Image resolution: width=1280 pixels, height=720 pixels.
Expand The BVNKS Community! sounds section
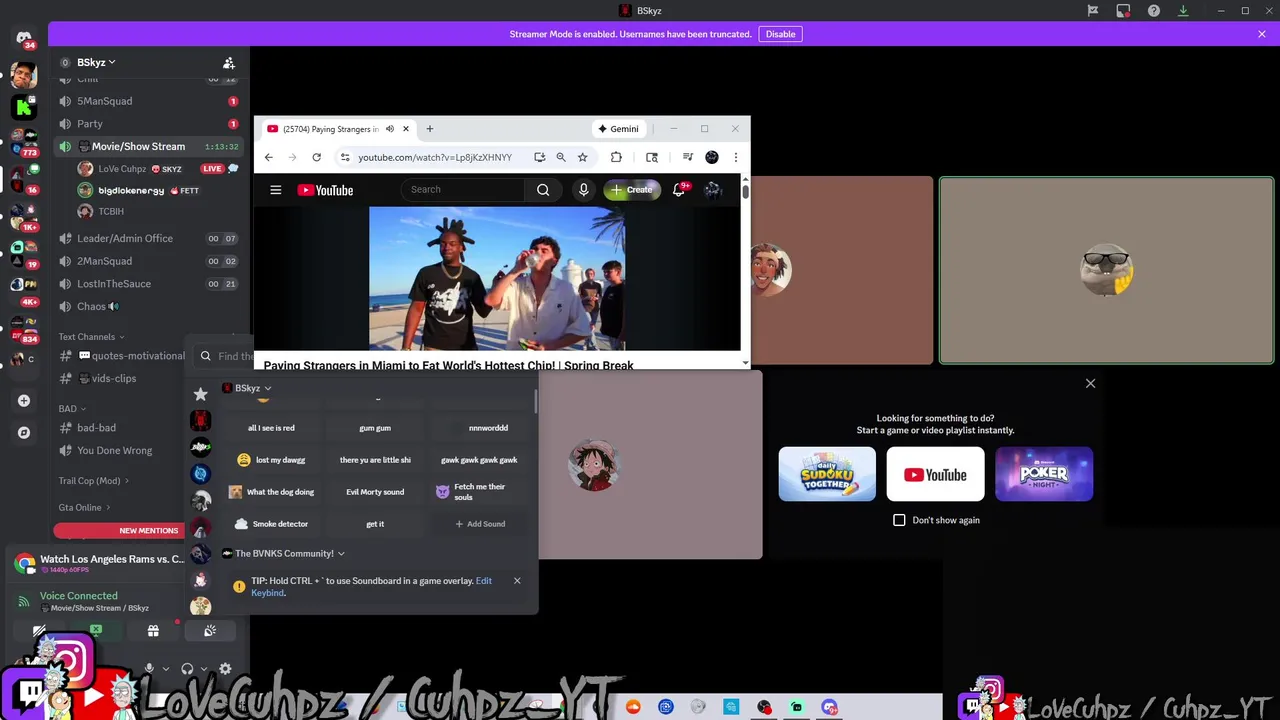click(283, 553)
